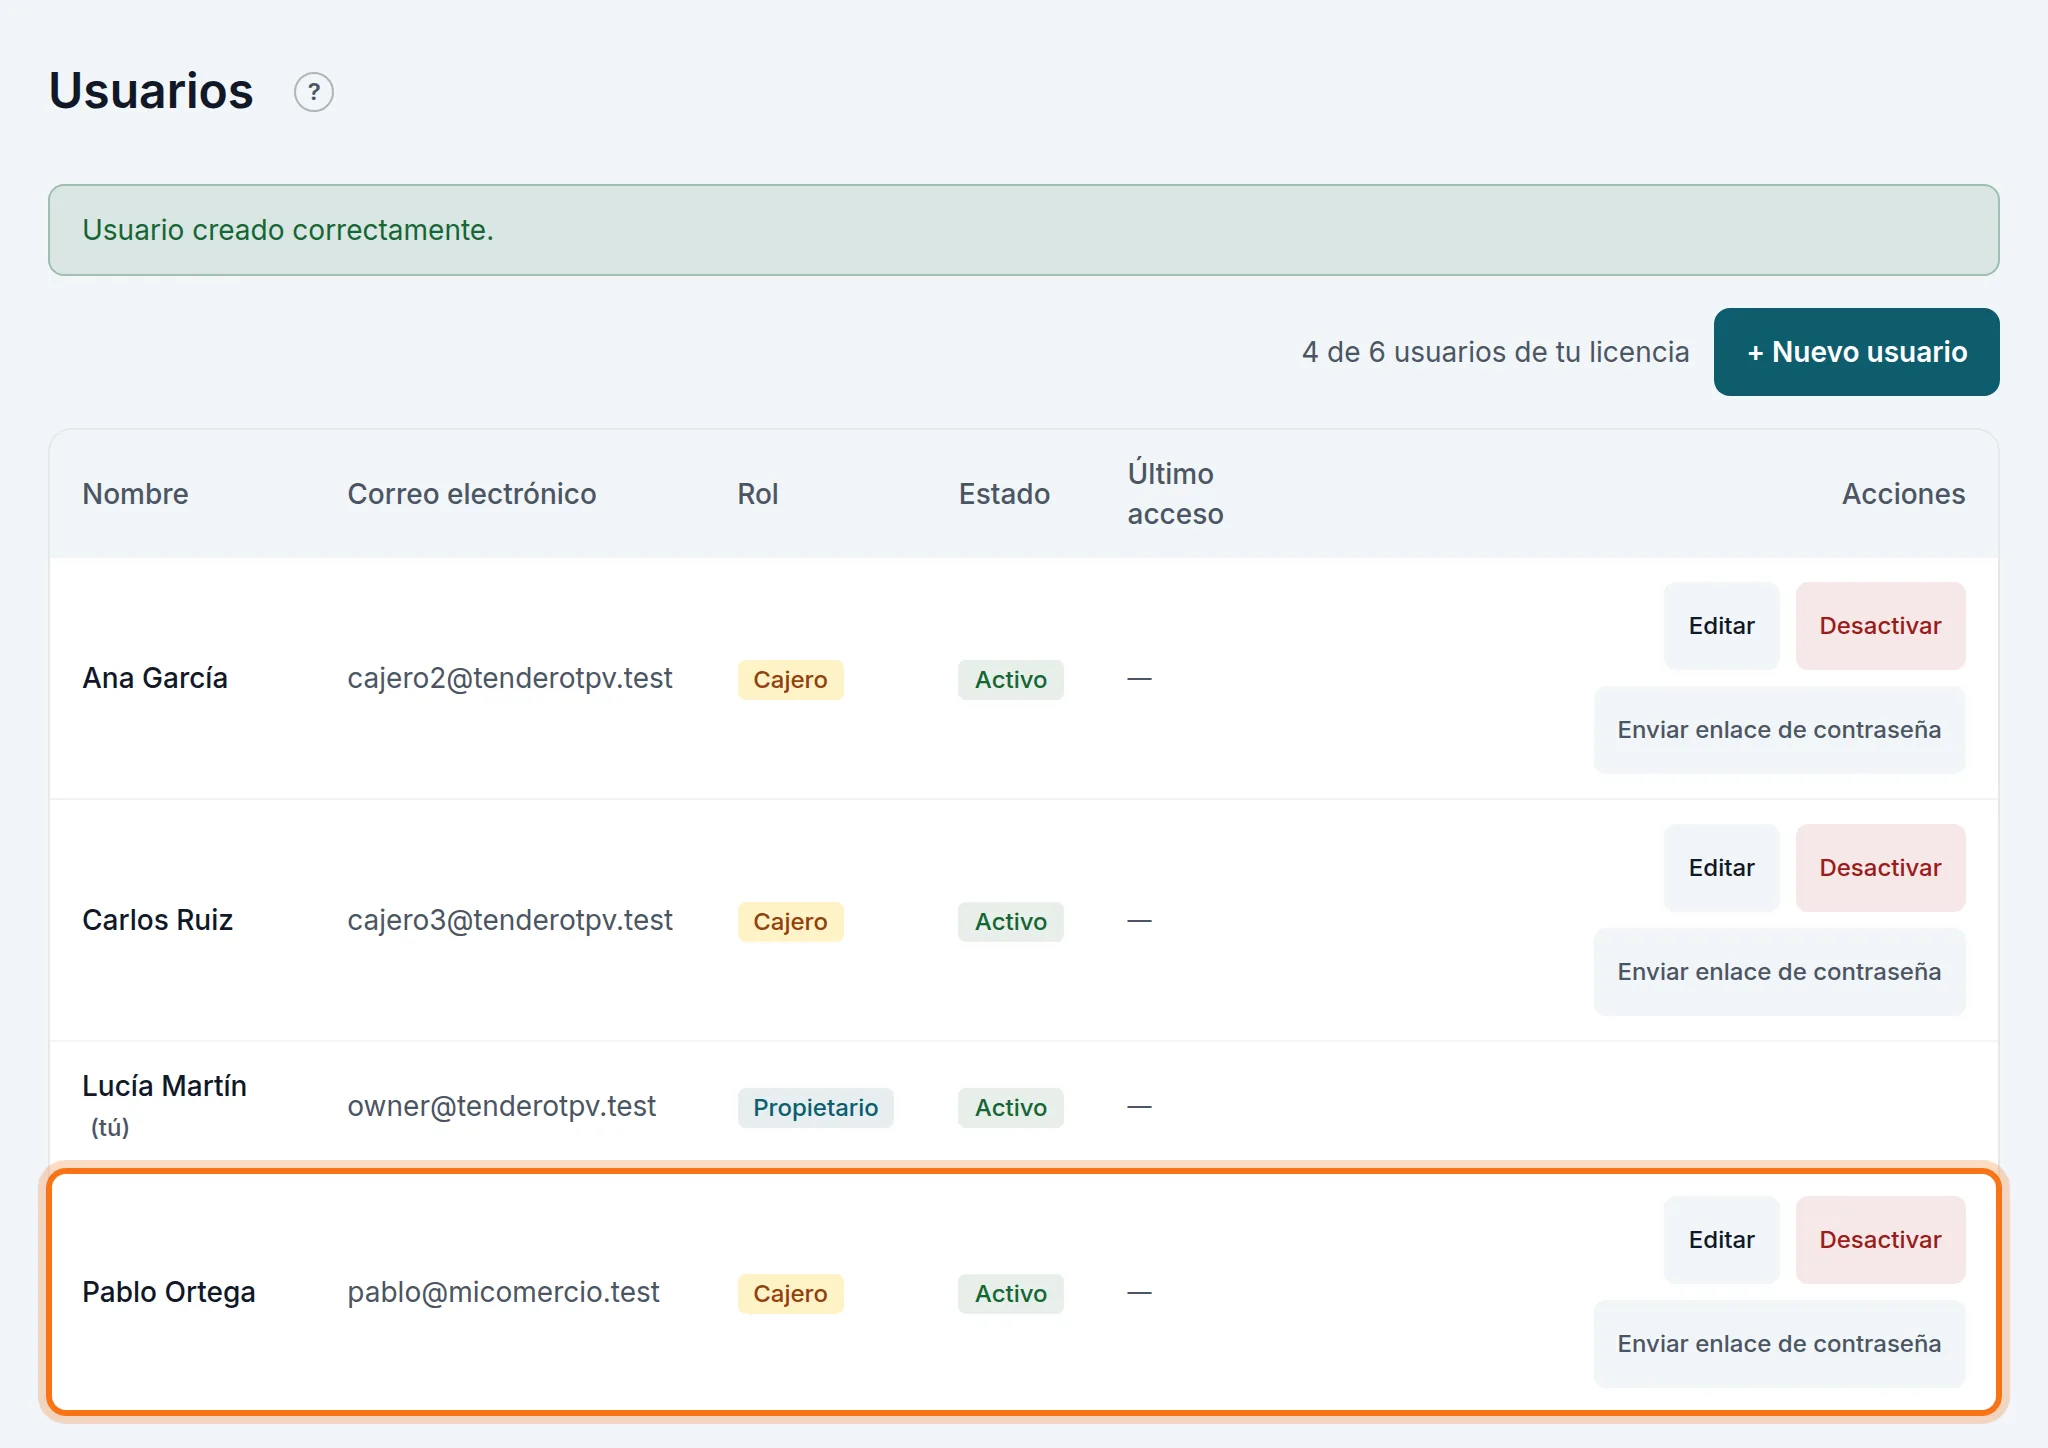This screenshot has width=2048, height=1448.
Task: Click the Correo electrónico column header
Action: (x=471, y=494)
